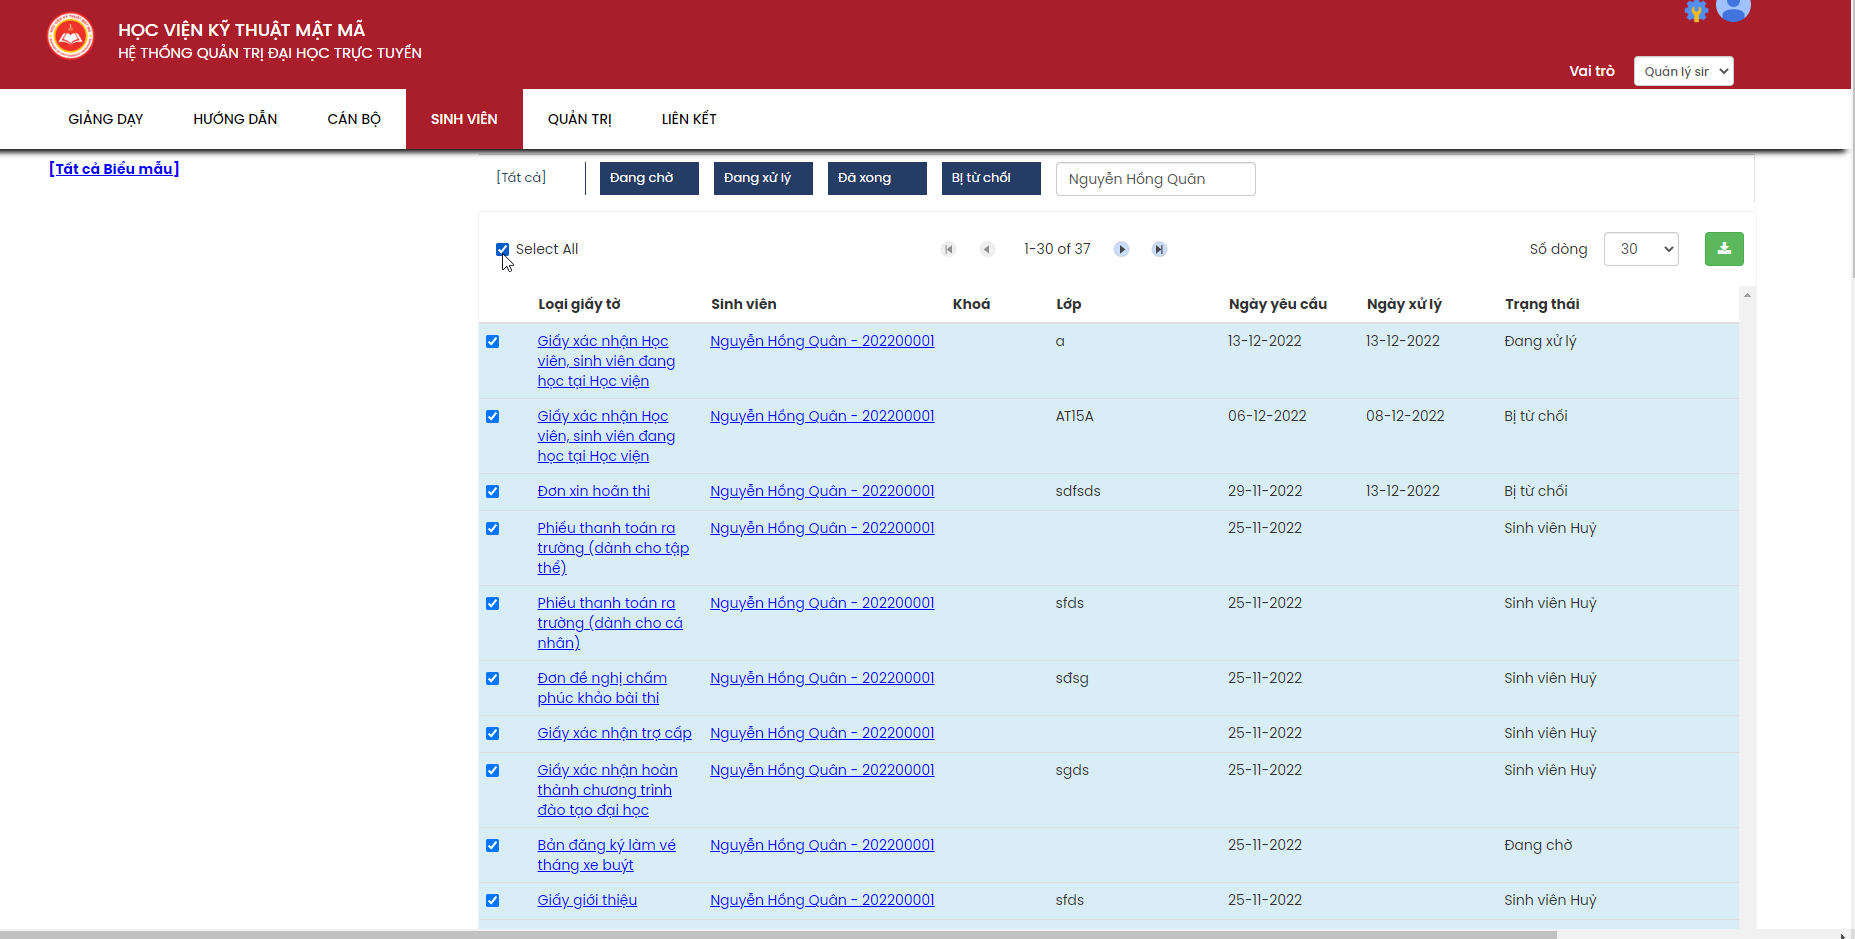This screenshot has width=1855, height=939.
Task: Filter by Đang xử lý status
Action: click(x=763, y=178)
